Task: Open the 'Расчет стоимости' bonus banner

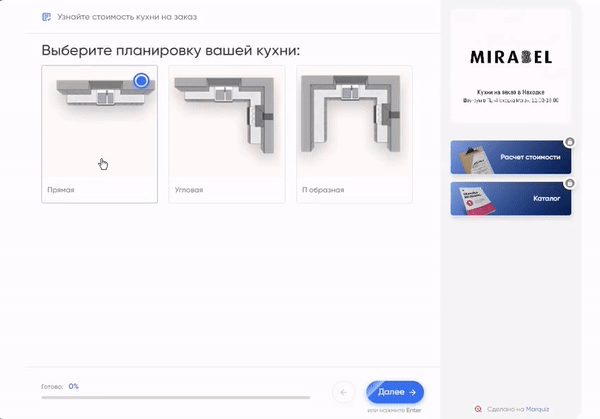Action: (511, 157)
